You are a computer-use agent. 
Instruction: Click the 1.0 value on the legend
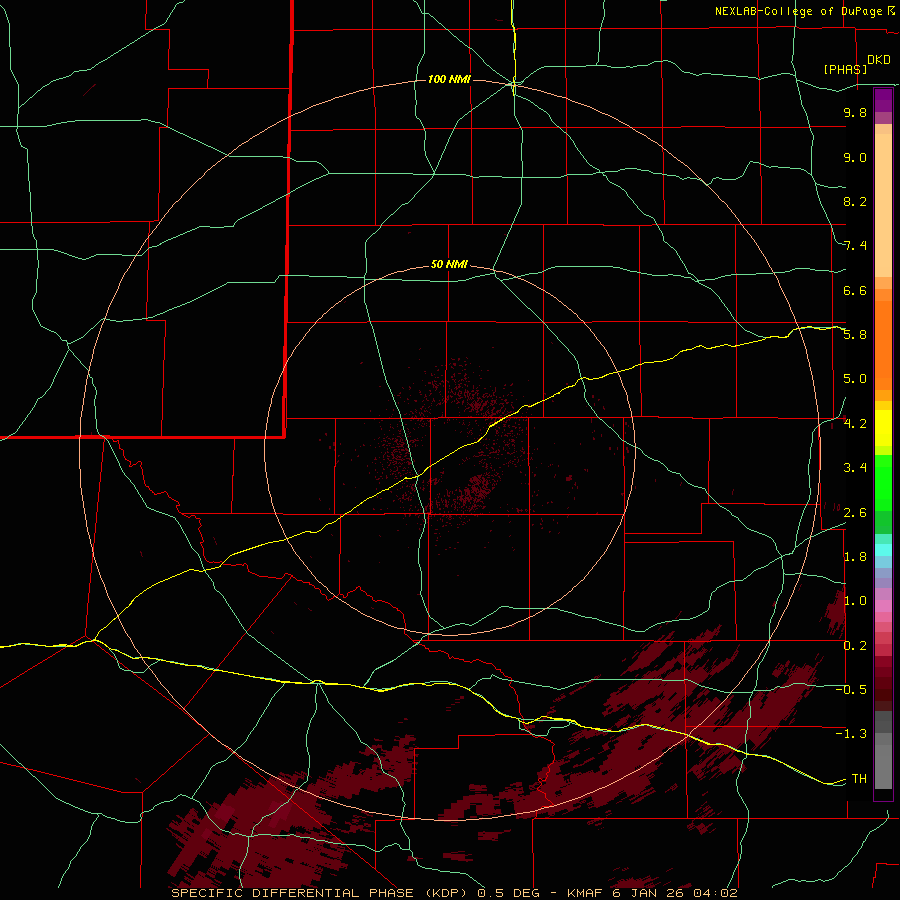click(855, 601)
